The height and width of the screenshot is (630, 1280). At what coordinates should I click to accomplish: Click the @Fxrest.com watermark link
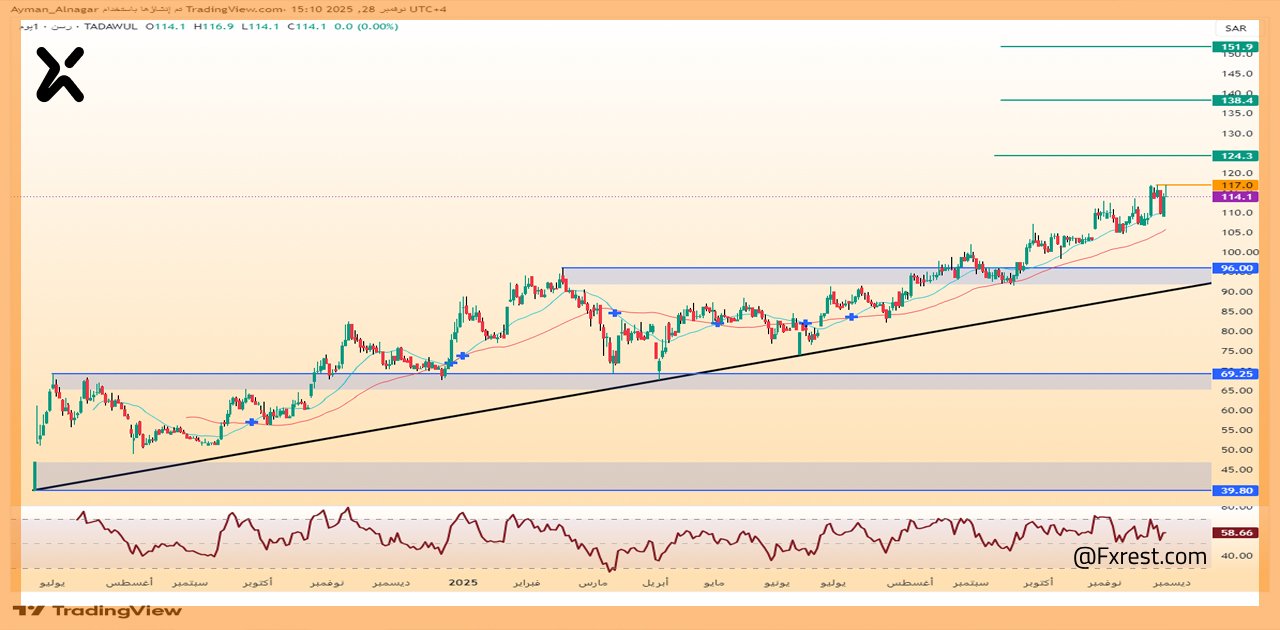tap(1139, 556)
